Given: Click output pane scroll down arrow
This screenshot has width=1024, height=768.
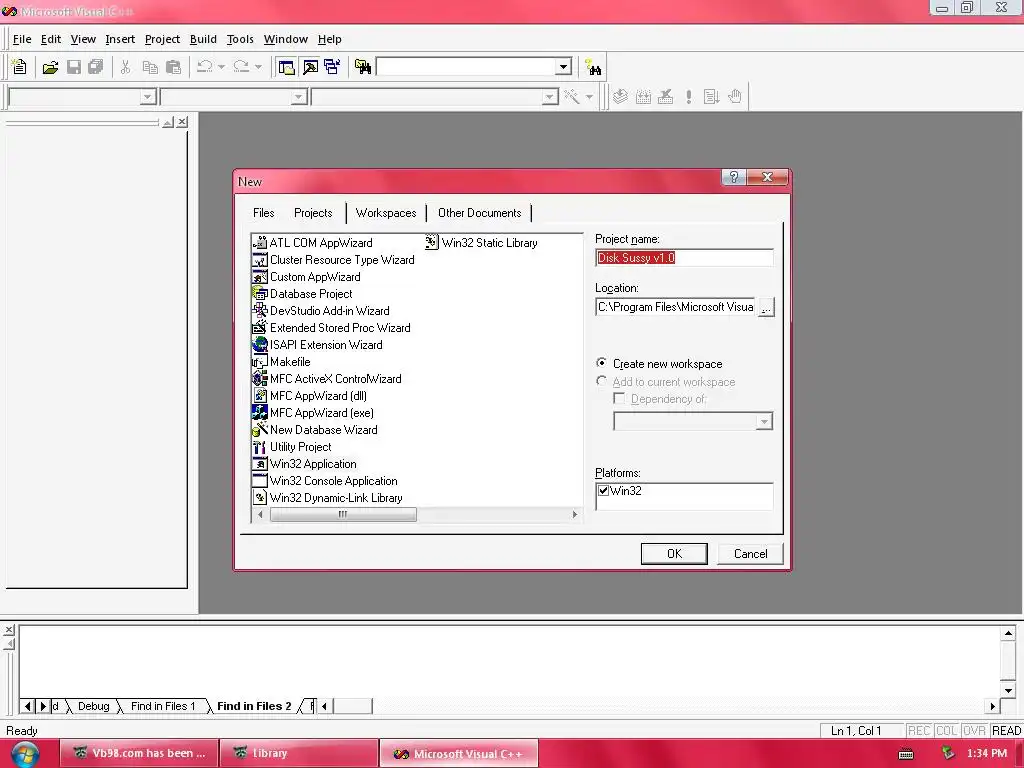Looking at the screenshot, I should (x=1008, y=690).
